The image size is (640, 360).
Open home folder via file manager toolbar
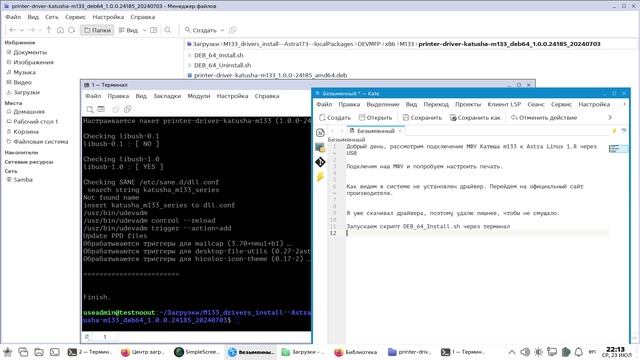point(60,30)
